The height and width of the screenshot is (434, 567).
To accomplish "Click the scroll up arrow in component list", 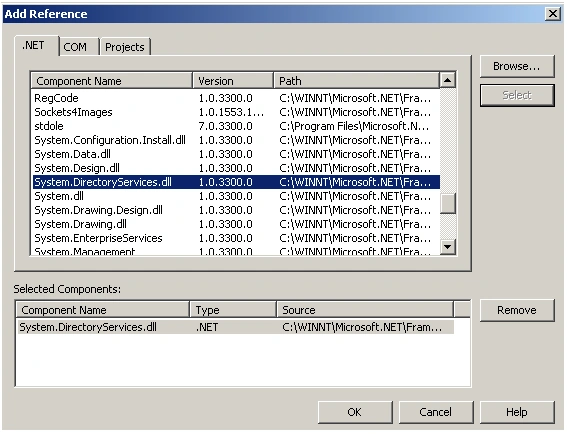I will [448, 80].
